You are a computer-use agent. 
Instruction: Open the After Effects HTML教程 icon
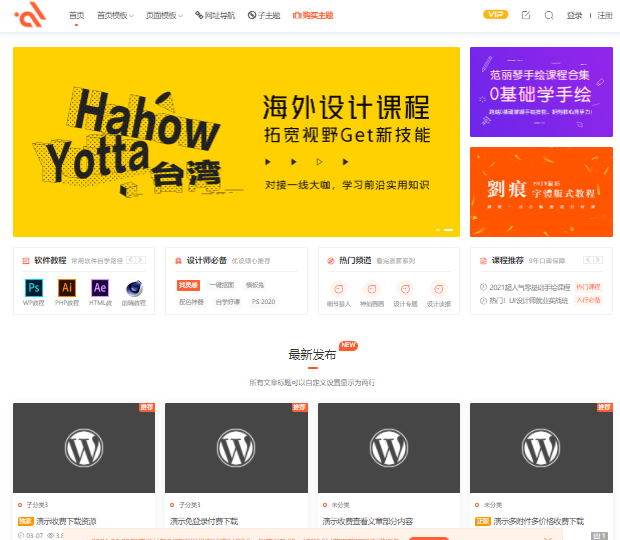click(100, 287)
